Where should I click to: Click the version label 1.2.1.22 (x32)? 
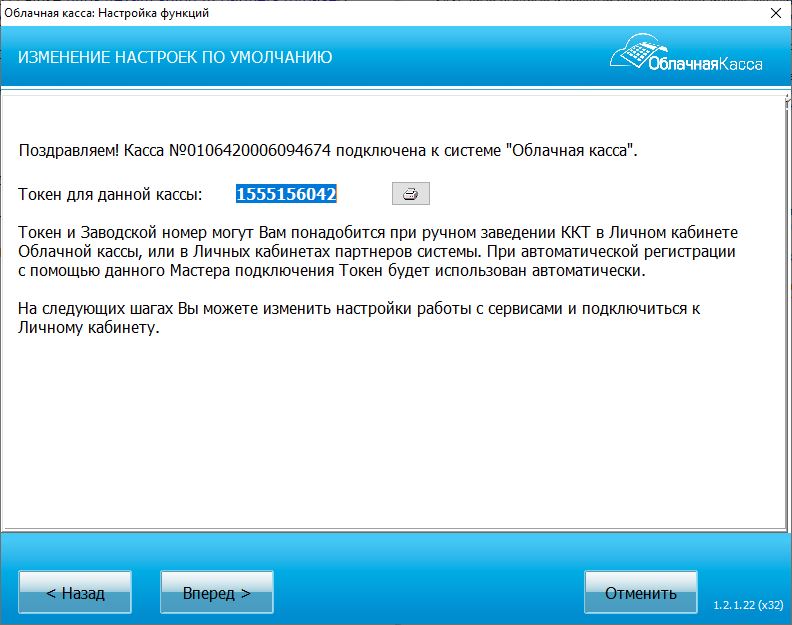pyautogui.click(x=748, y=606)
